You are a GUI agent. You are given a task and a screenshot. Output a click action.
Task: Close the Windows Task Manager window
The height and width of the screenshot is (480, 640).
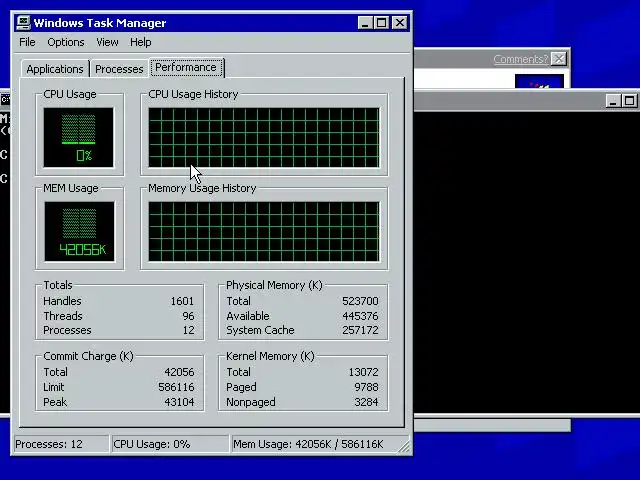tap(400, 23)
